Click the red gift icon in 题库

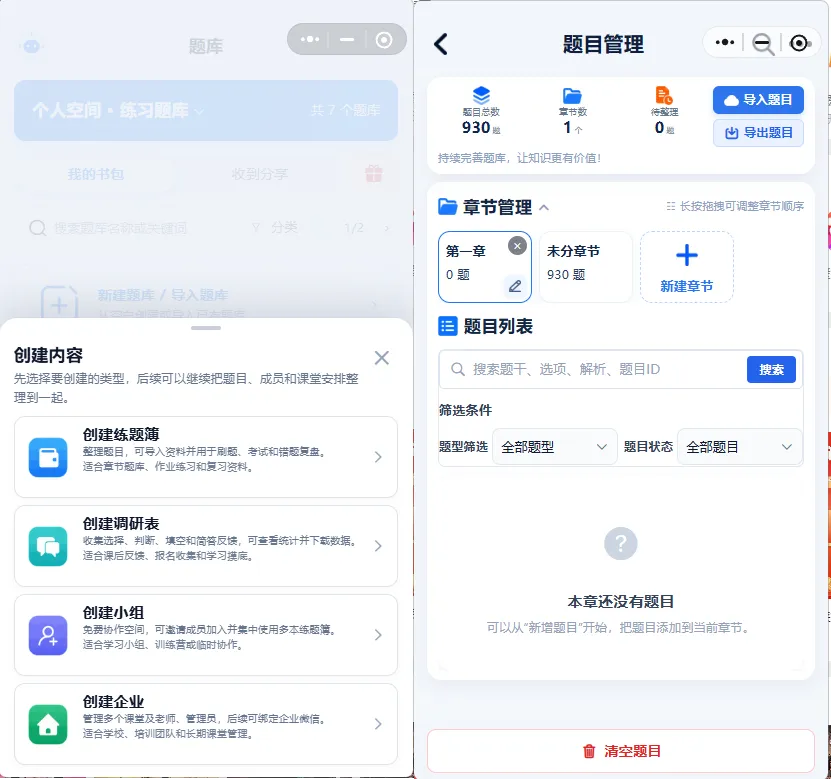pos(374,173)
